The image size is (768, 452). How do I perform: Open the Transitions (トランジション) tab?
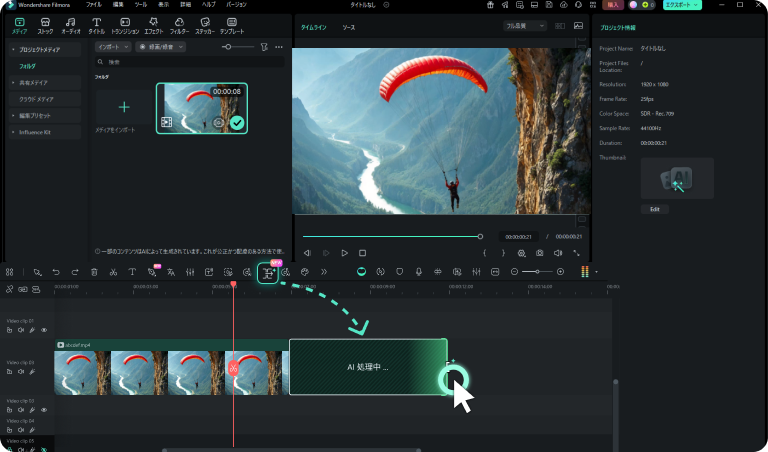(x=125, y=25)
